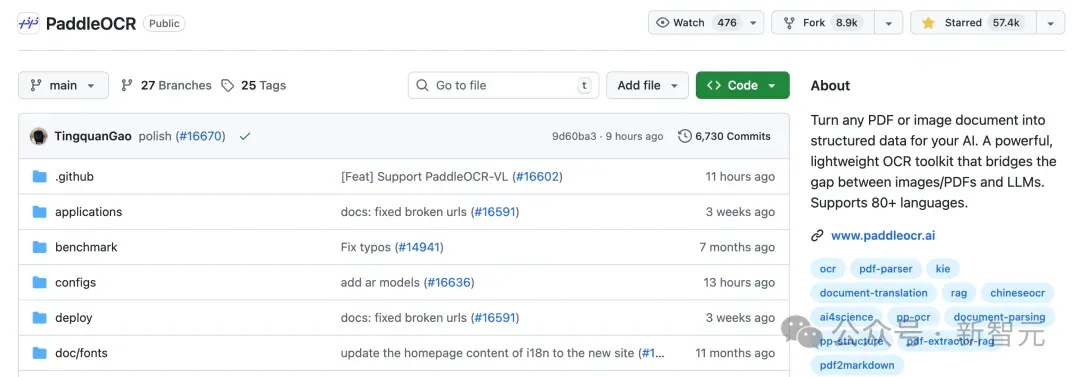This screenshot has width=1080, height=377.
Task: Click the Watch button
Action: coord(695,23)
